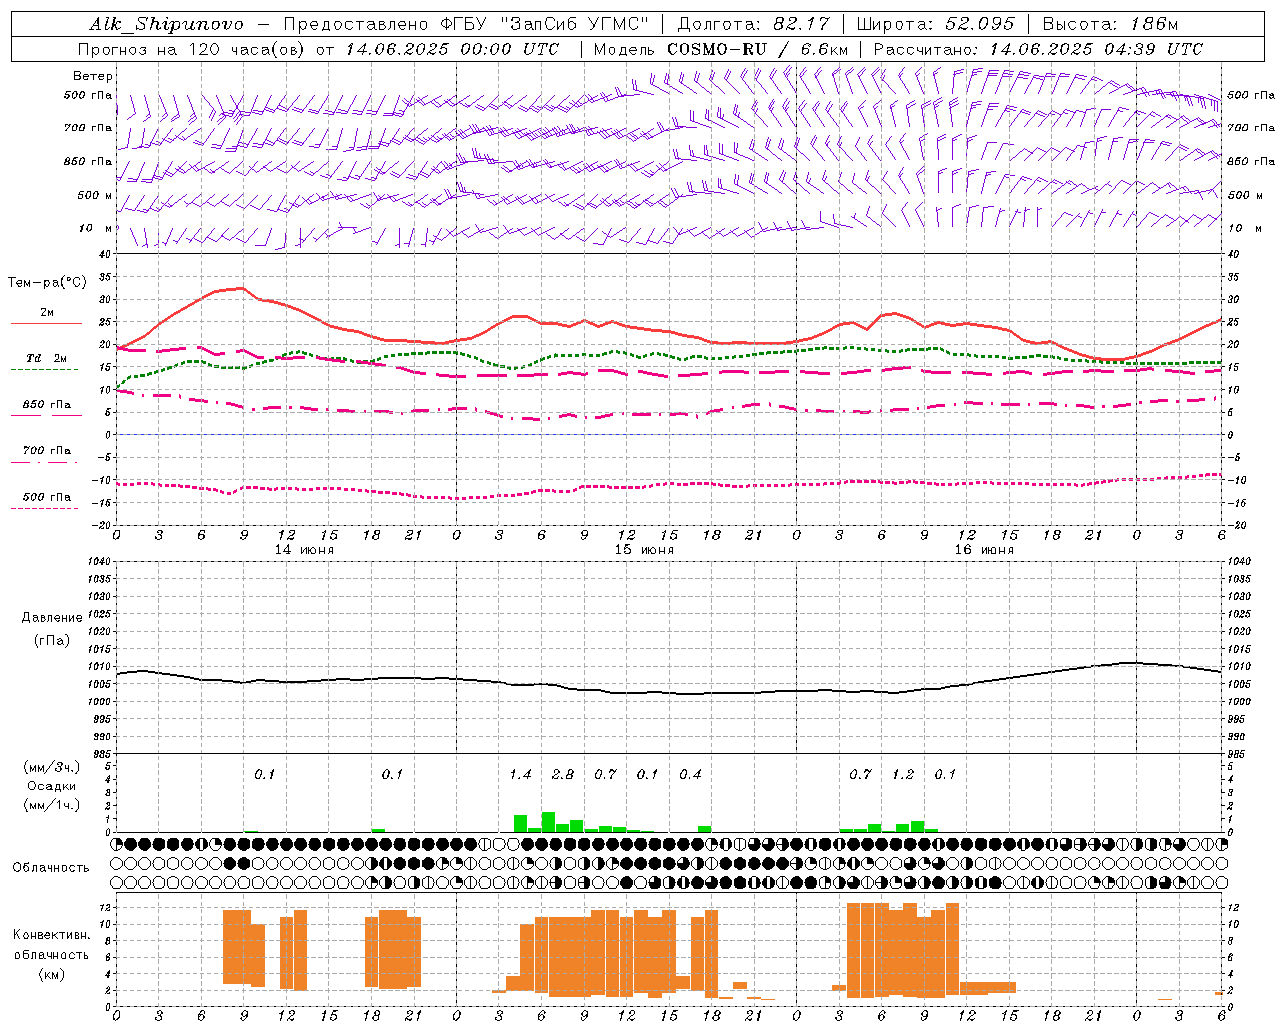Viewport: 1280px width, 1024px height.
Task: Select the "Высота: 186м" header entry
Action: pyautogui.click(x=1111, y=24)
